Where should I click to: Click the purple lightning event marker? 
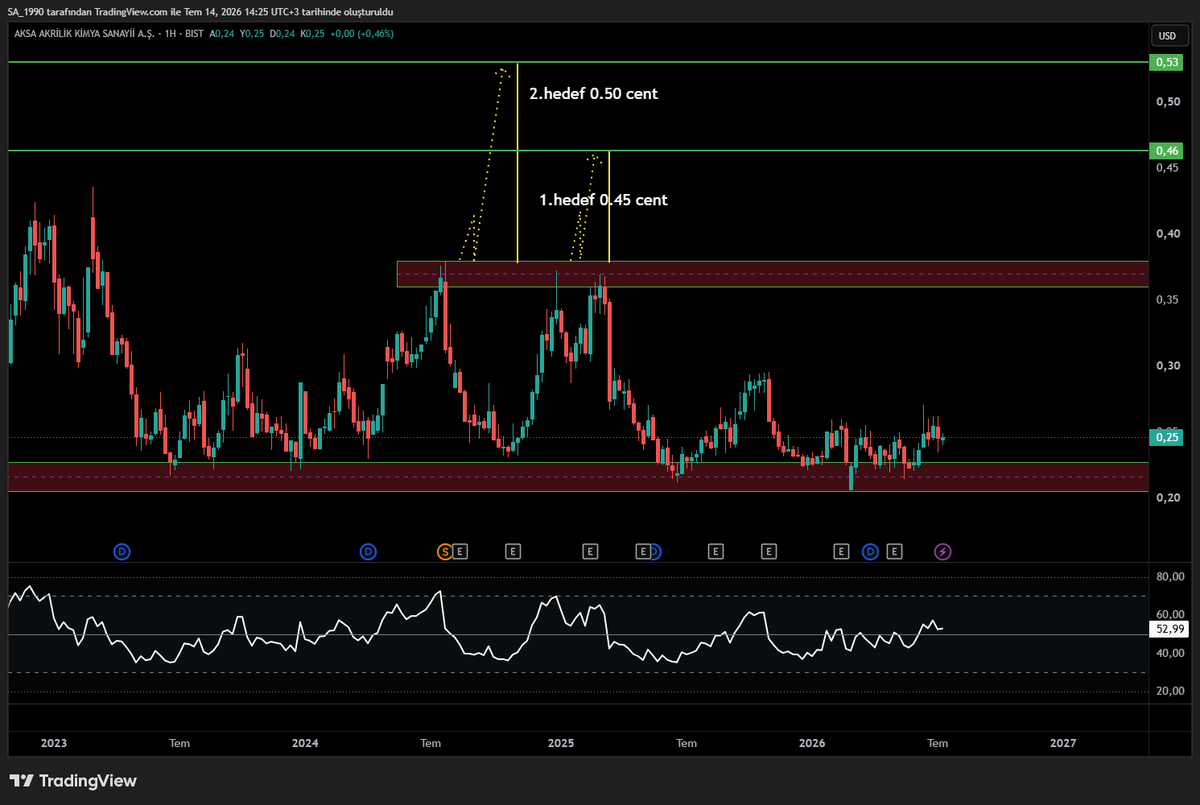[x=943, y=551]
